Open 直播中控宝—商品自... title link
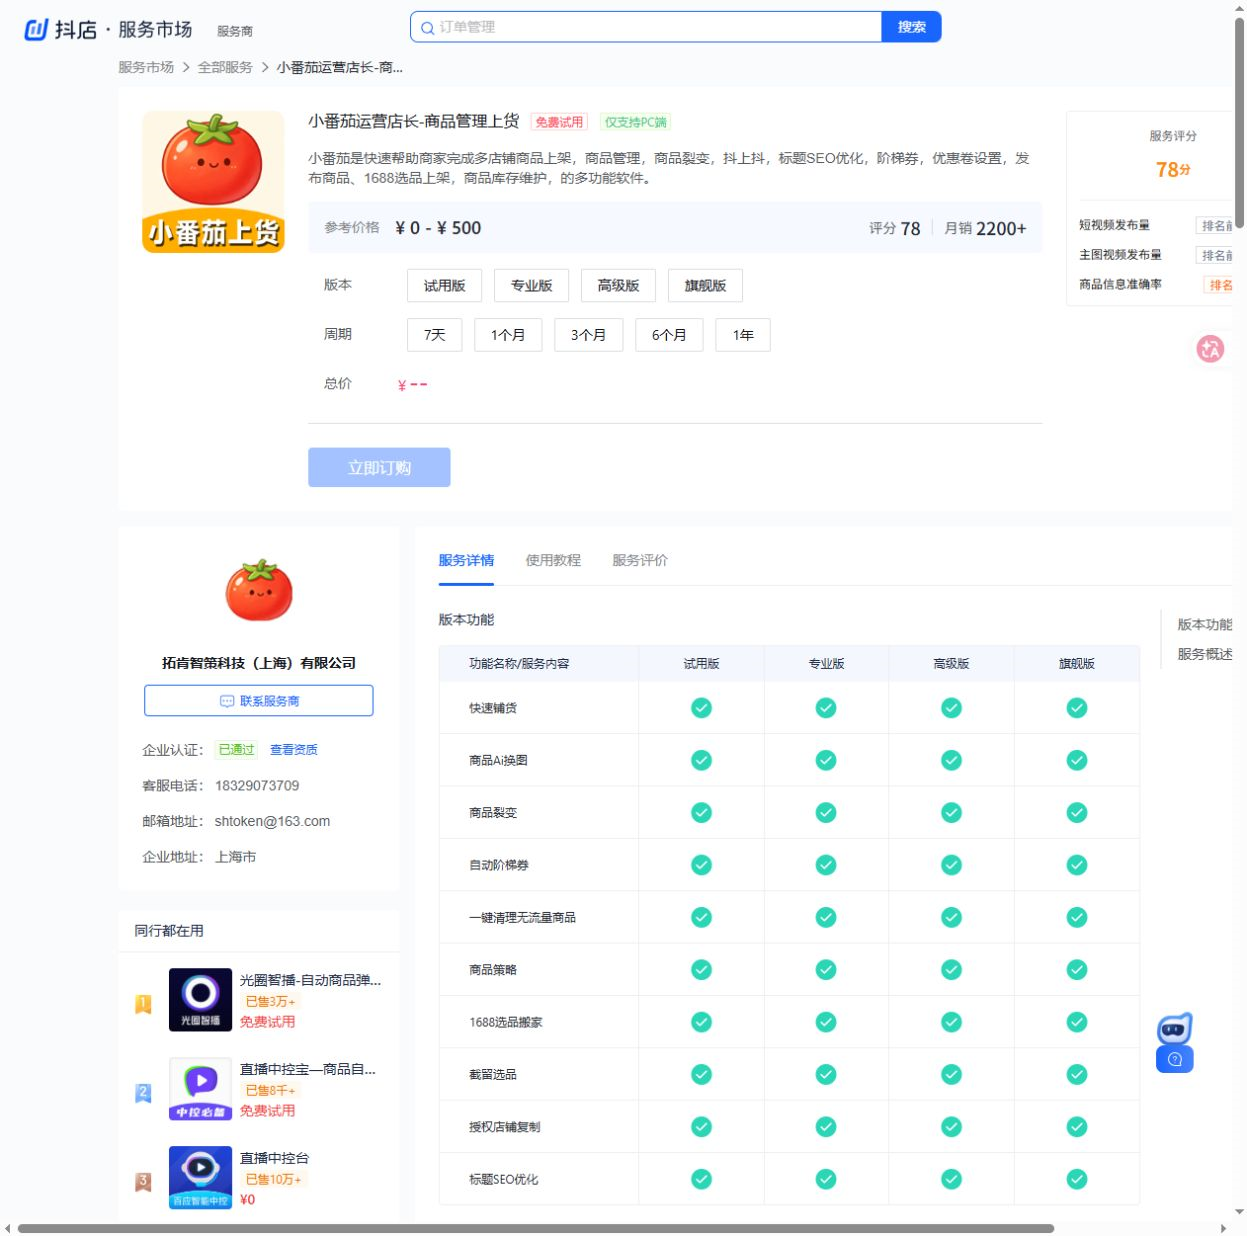Viewport: 1247px width, 1236px height. [308, 1069]
